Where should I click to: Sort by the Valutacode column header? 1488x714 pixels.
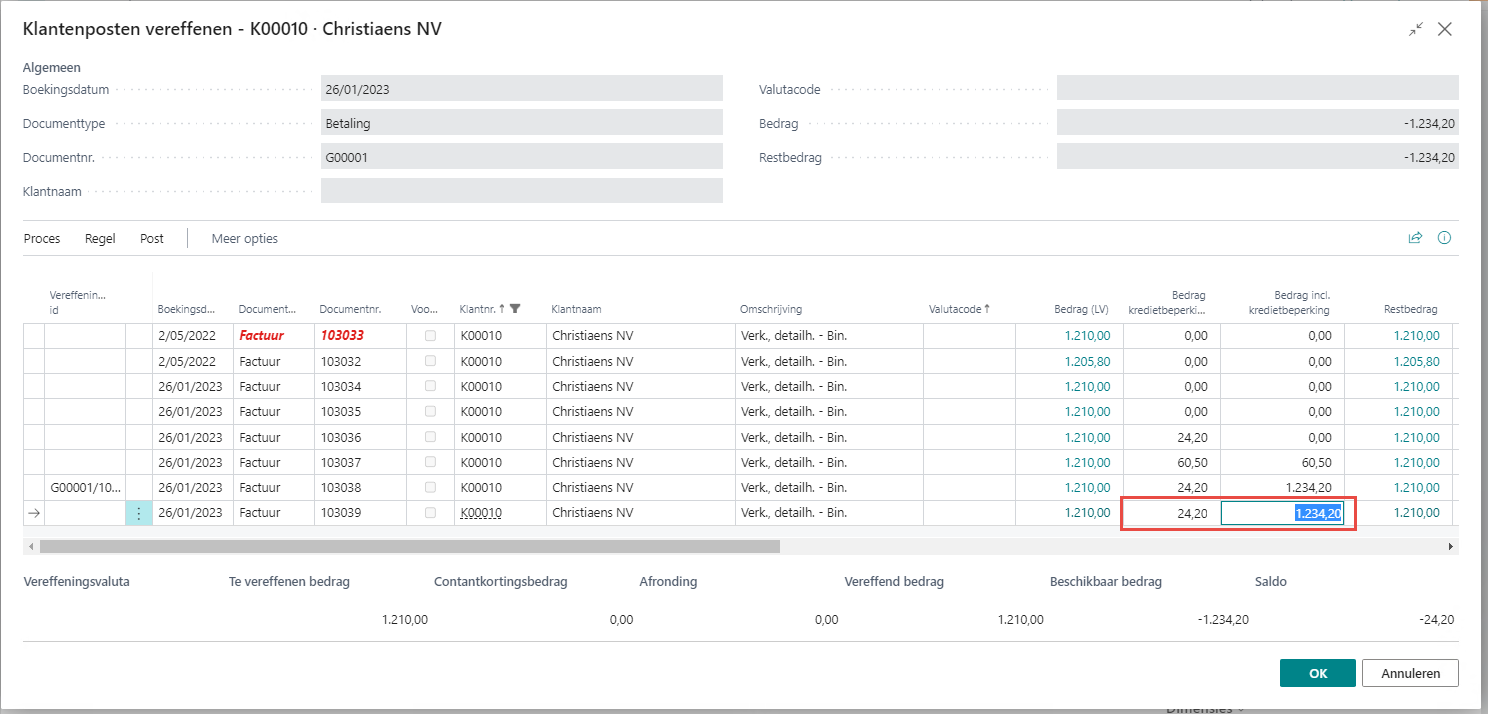click(x=958, y=309)
